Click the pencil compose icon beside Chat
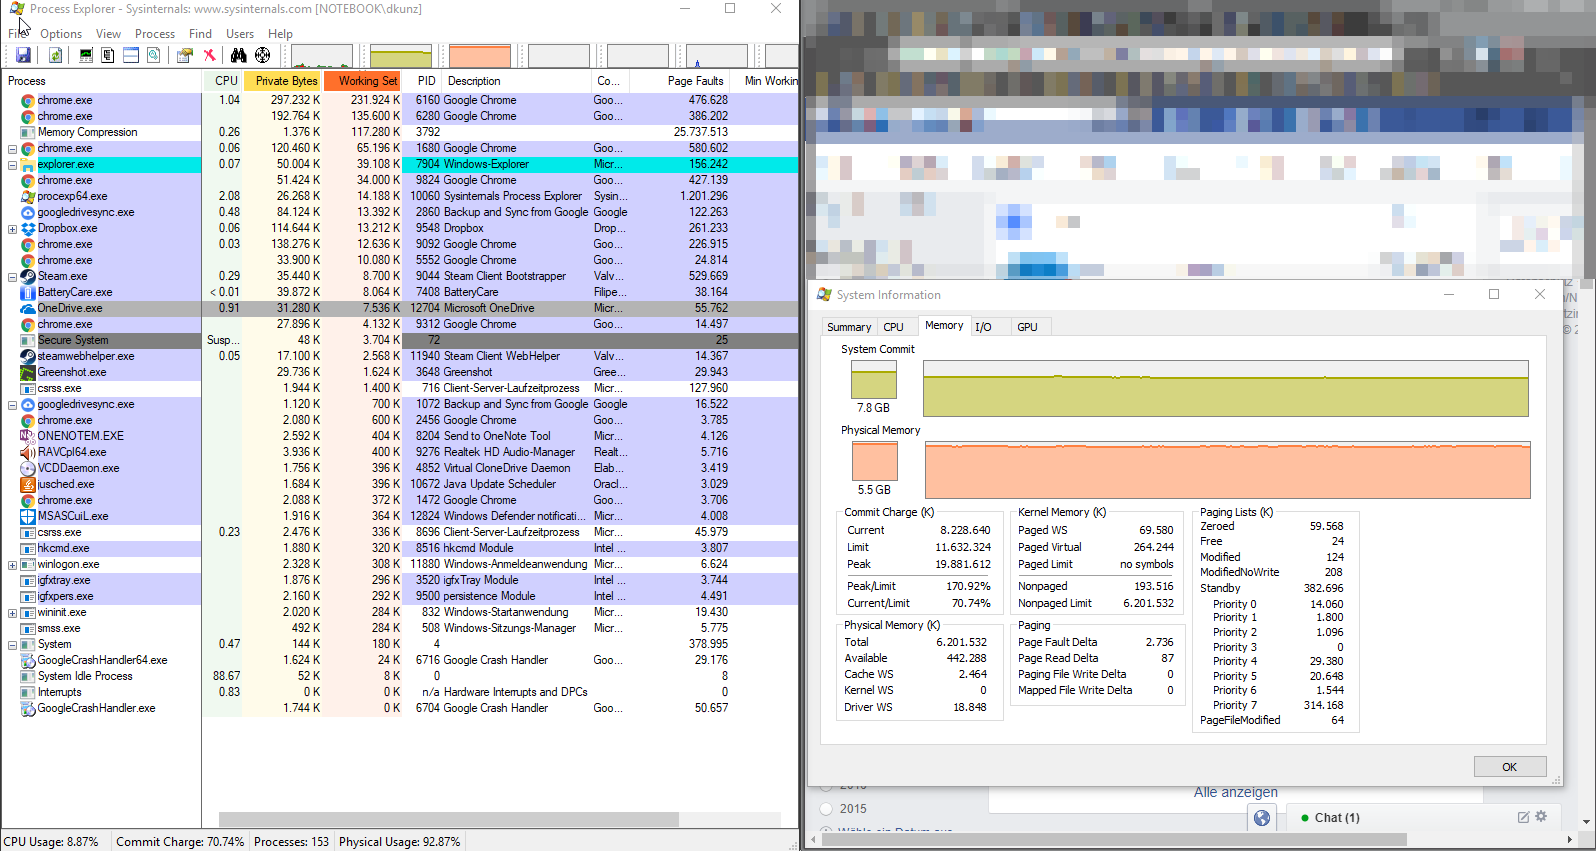This screenshot has width=1596, height=851. [1523, 817]
